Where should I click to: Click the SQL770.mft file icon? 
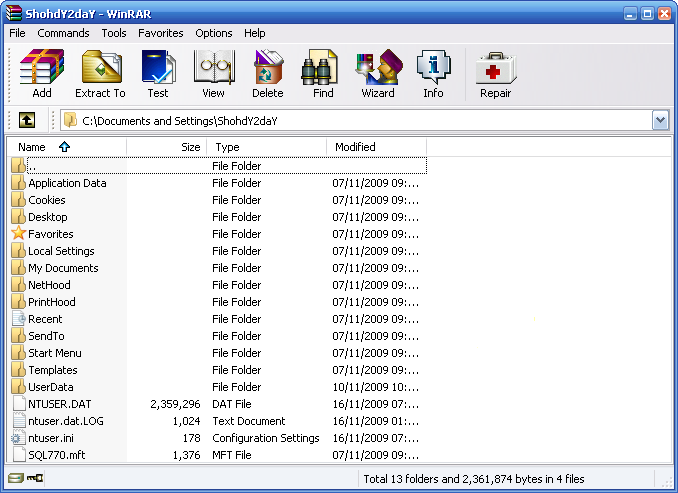point(19,454)
